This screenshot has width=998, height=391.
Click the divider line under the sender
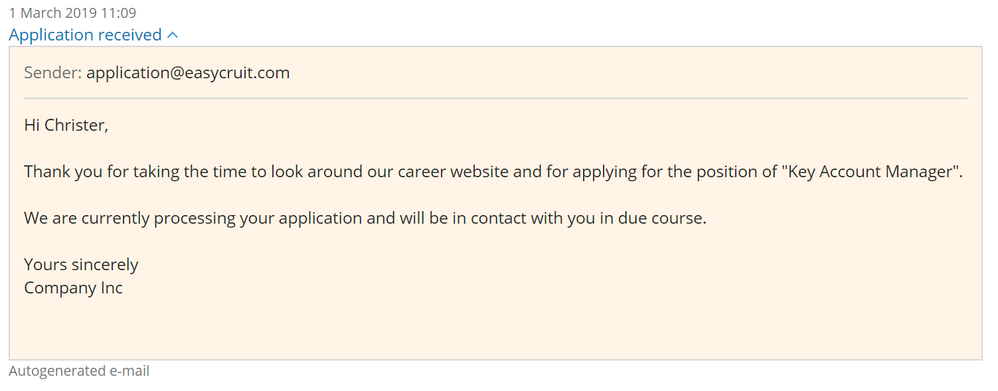click(495, 98)
